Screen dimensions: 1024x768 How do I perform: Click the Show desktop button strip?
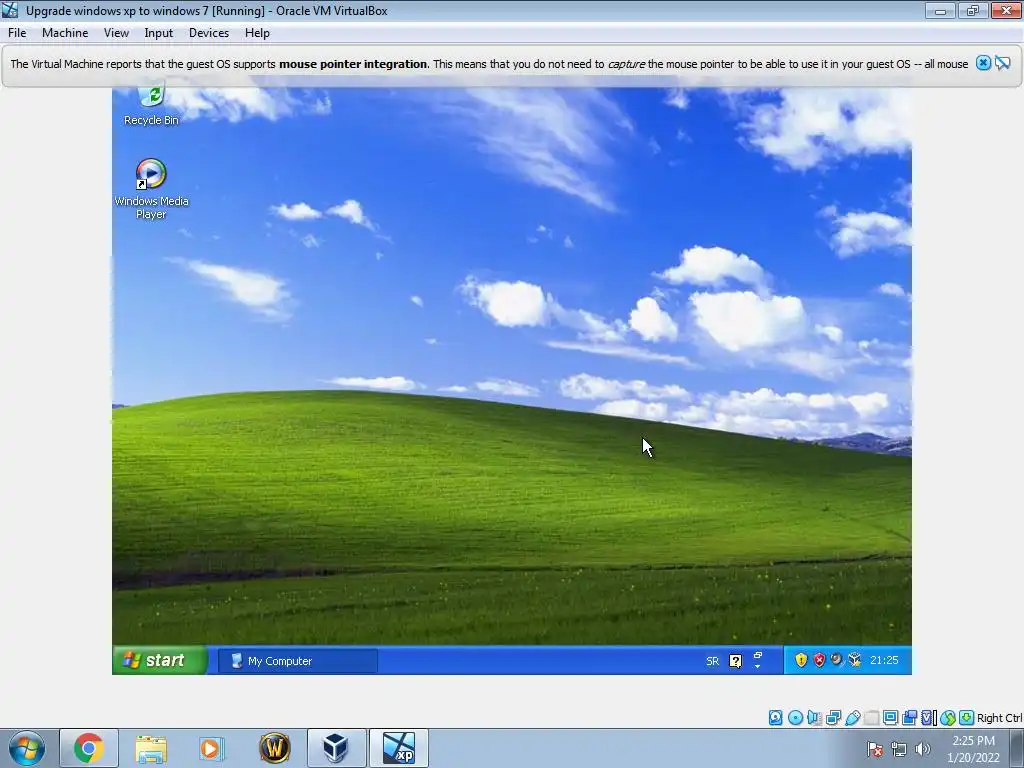[x=1017, y=748]
